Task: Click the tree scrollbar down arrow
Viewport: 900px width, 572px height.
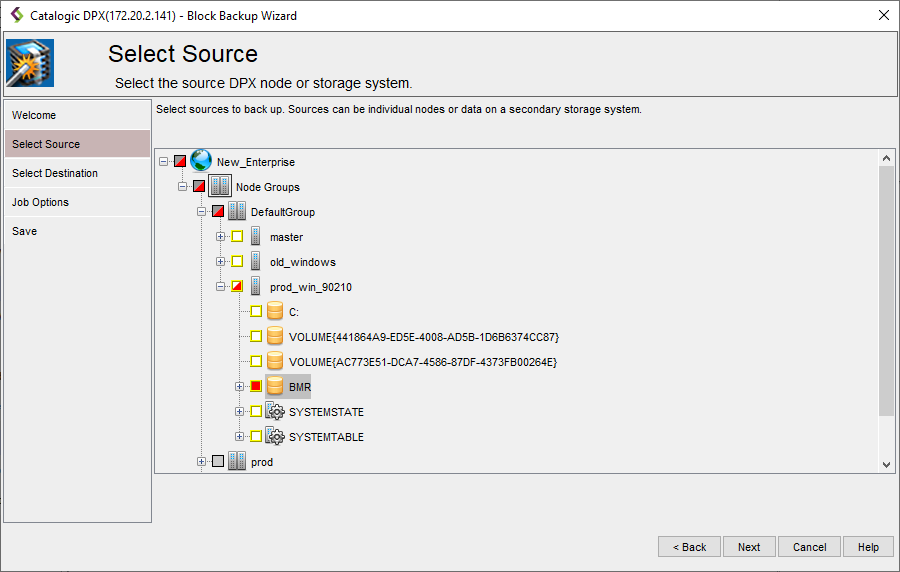Action: (886, 464)
